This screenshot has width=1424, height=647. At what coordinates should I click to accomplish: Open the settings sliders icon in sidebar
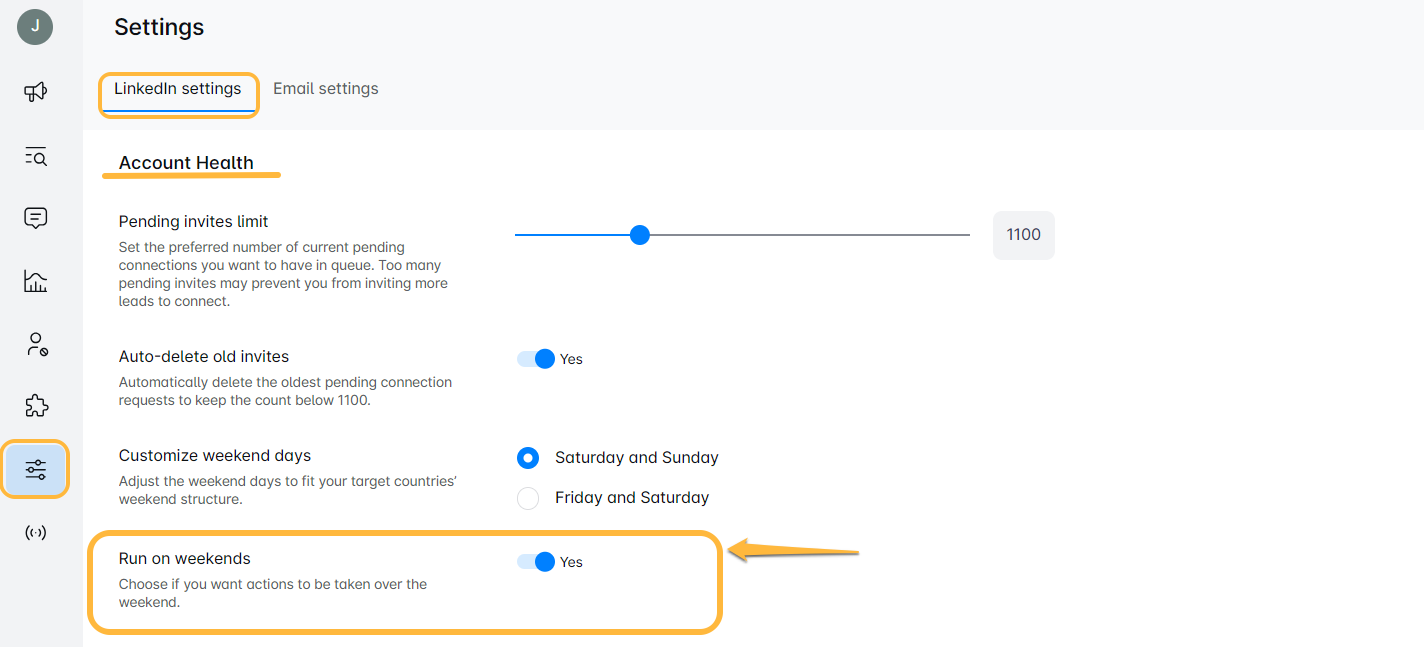pos(35,469)
